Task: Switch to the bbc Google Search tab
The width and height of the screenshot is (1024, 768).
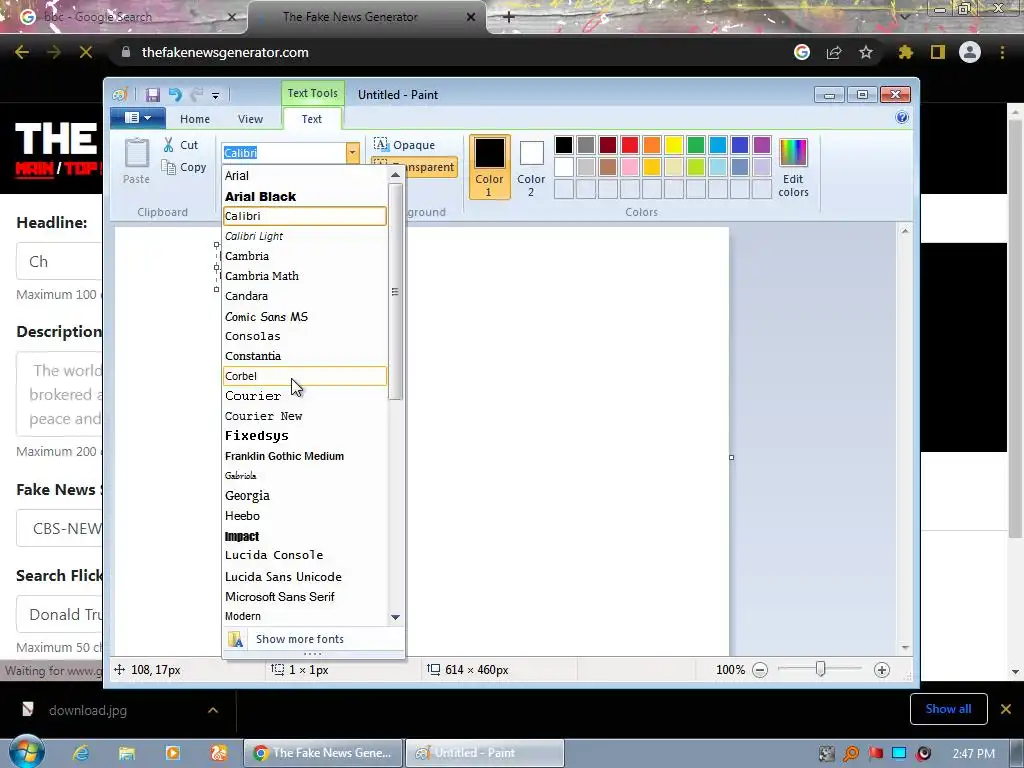Action: point(124,17)
